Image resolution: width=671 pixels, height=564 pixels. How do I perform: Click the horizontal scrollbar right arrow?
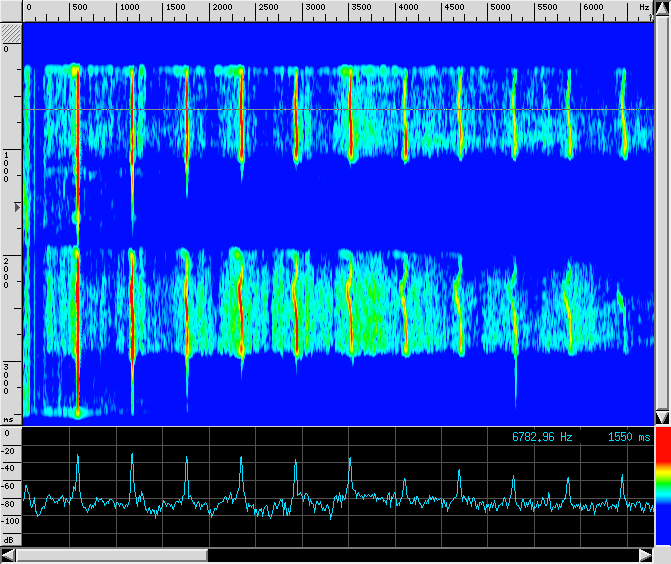(646, 554)
